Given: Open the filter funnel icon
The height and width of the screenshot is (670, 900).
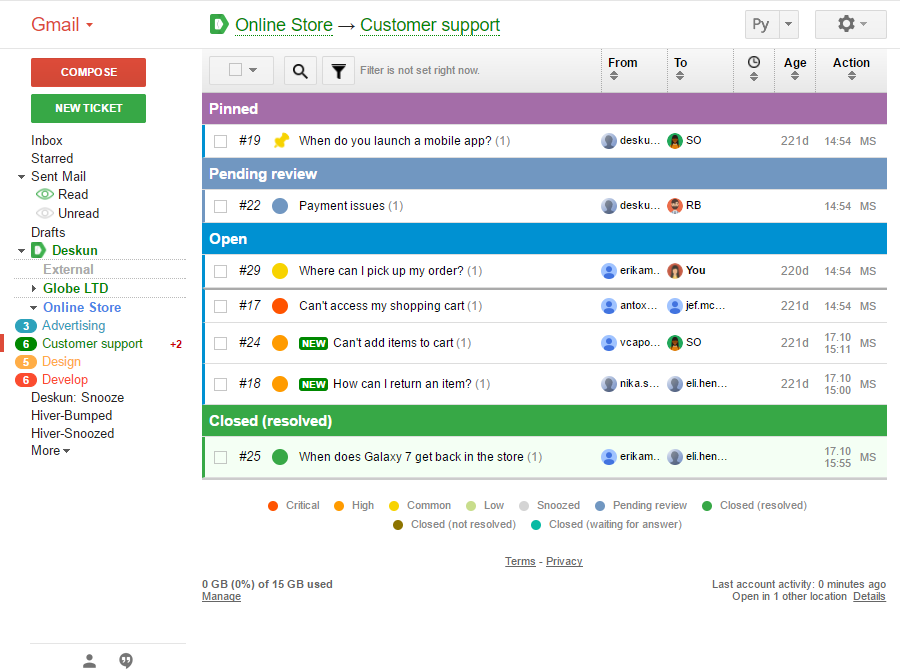Looking at the screenshot, I should pyautogui.click(x=339, y=70).
